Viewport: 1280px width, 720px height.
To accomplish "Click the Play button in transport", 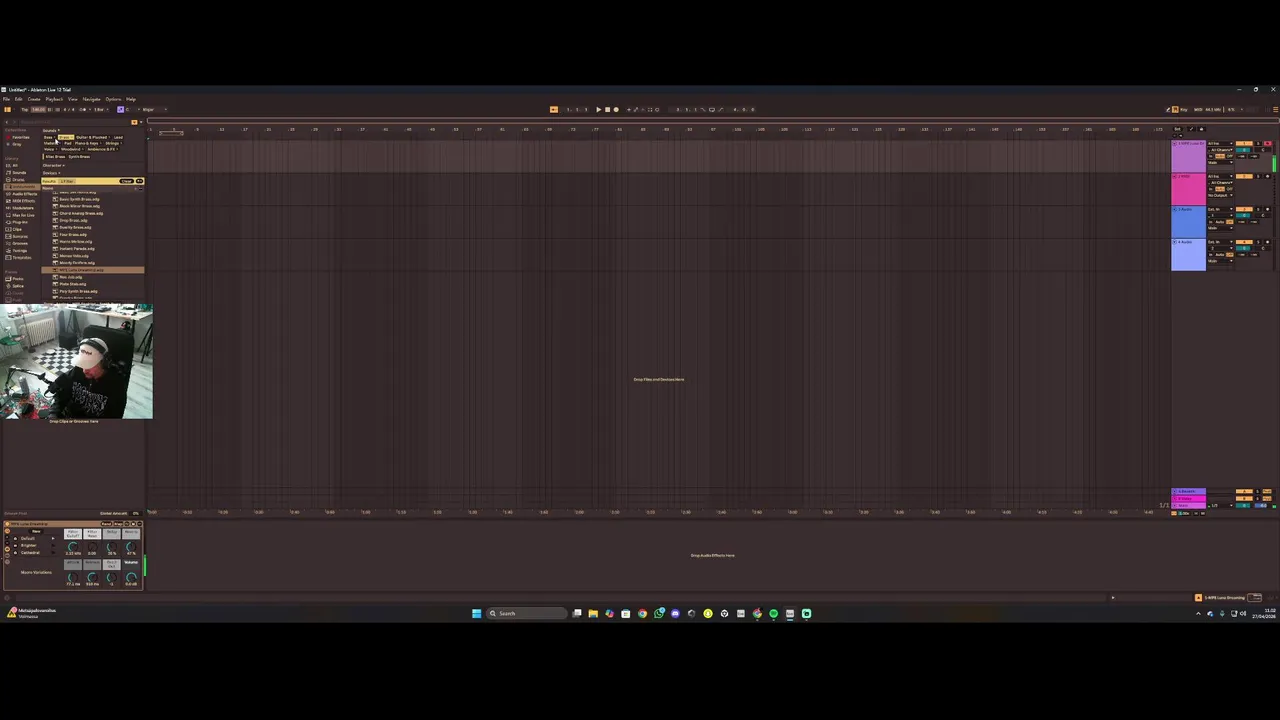I will [x=598, y=109].
